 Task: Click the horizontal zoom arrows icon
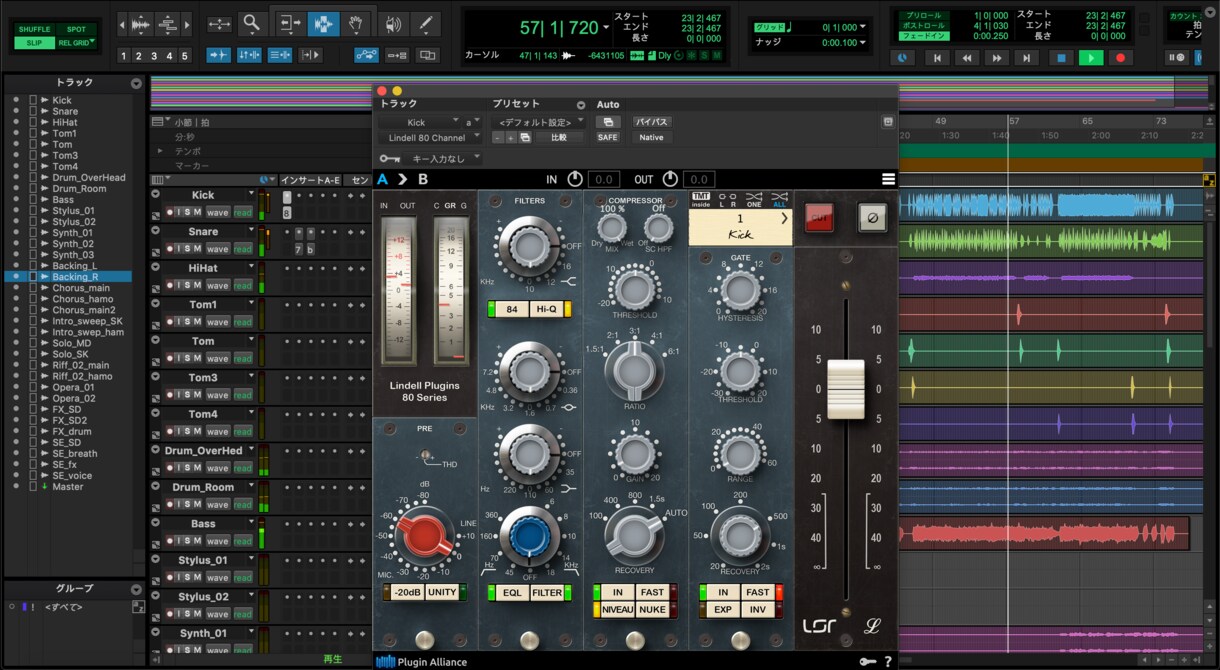(219, 23)
